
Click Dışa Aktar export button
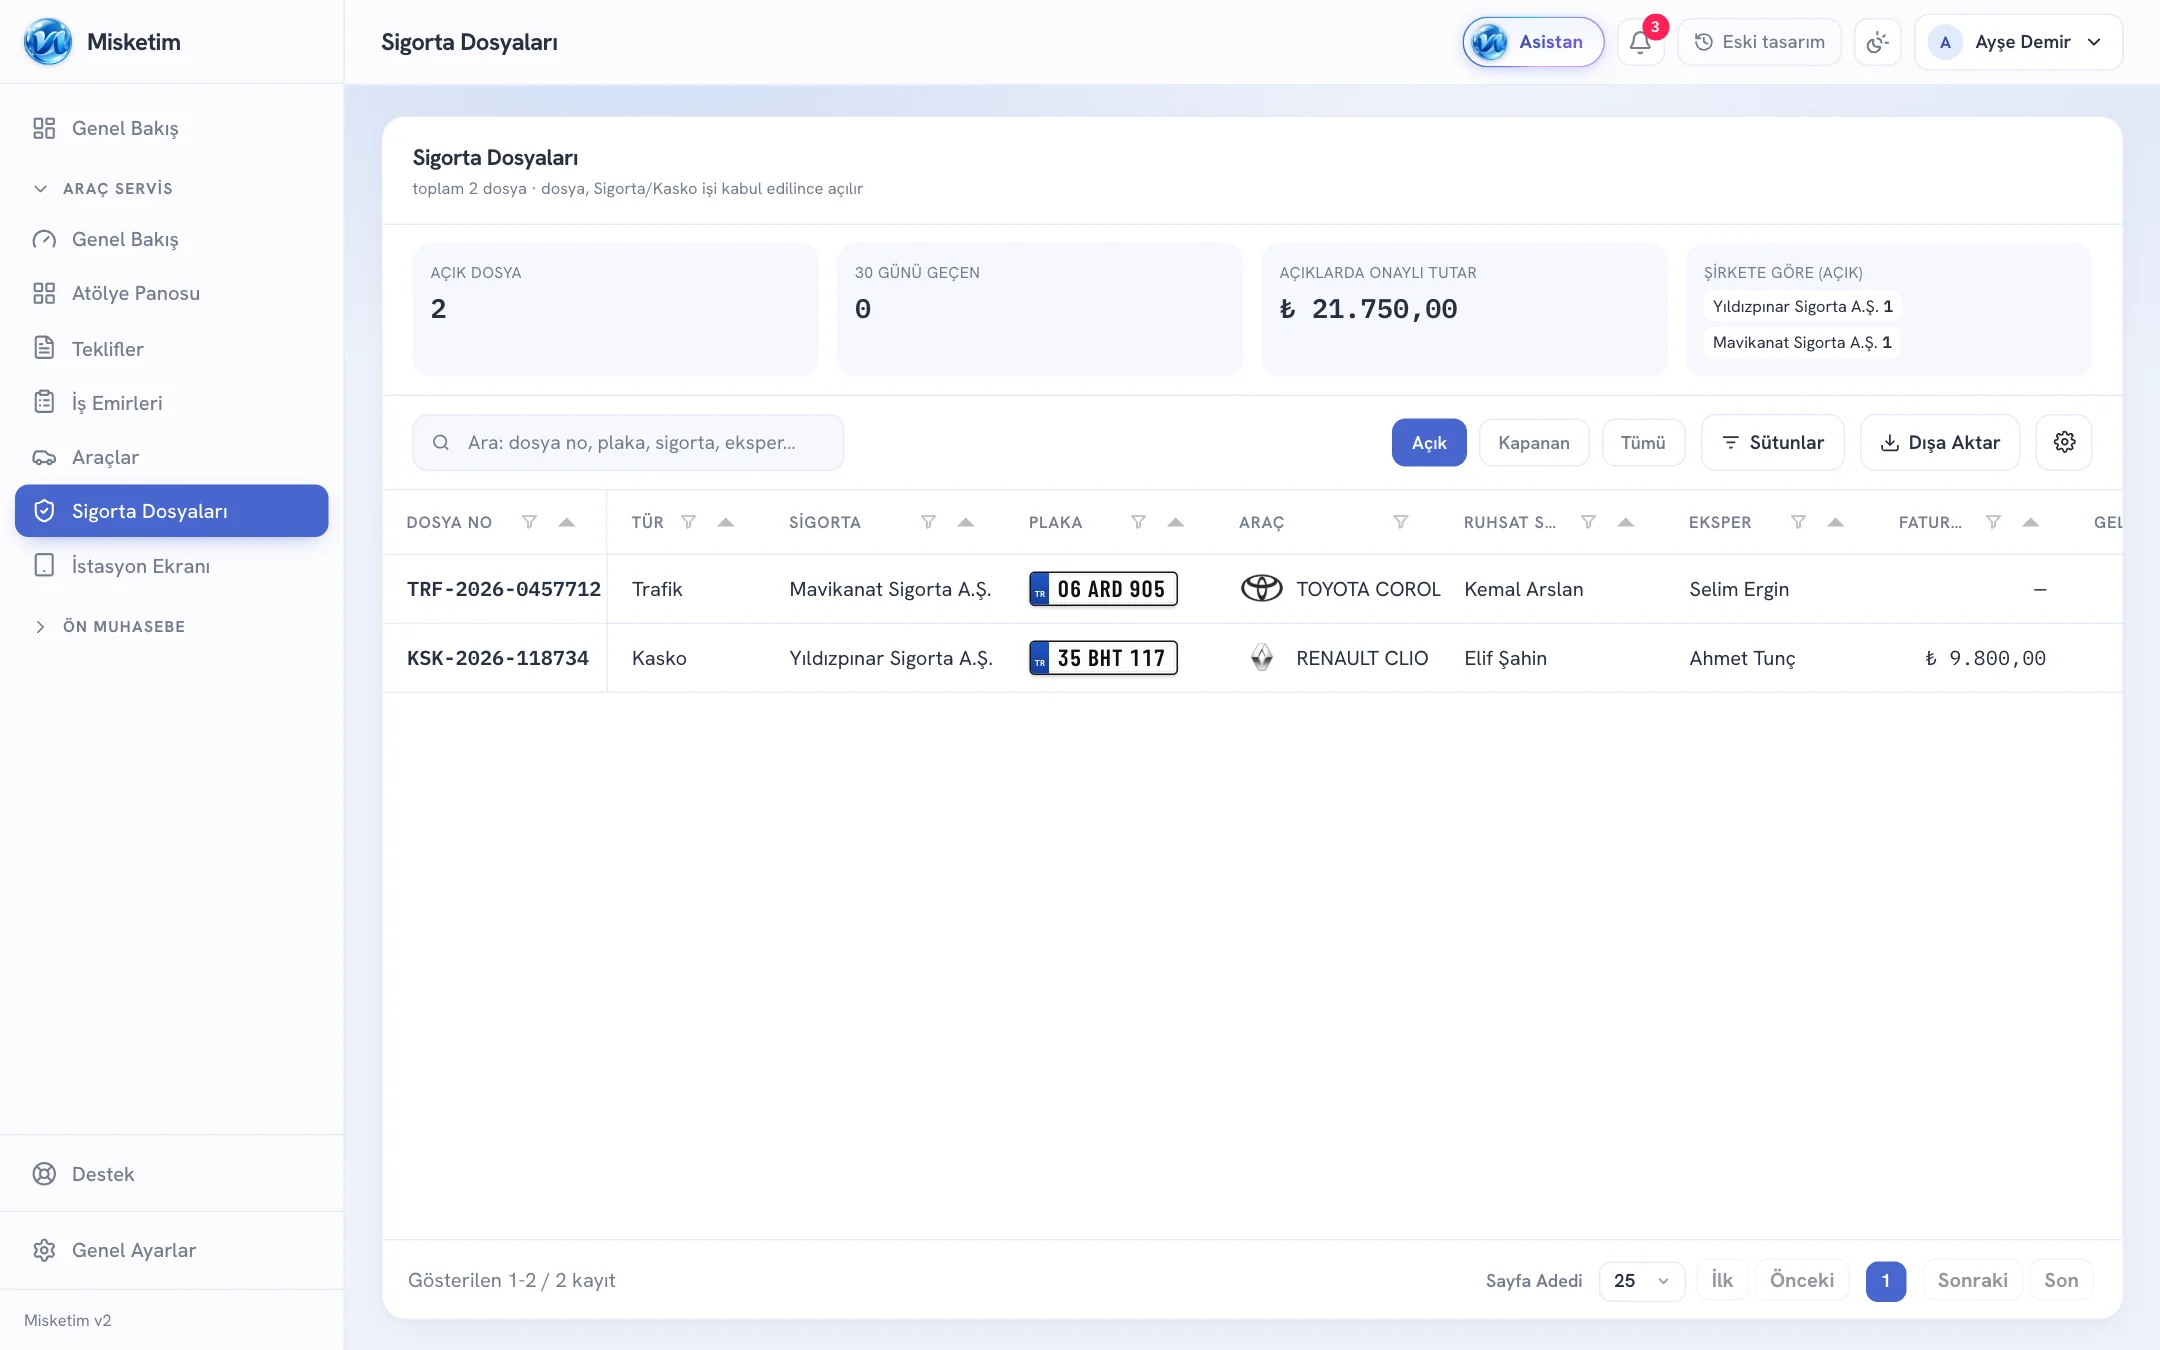point(1940,442)
